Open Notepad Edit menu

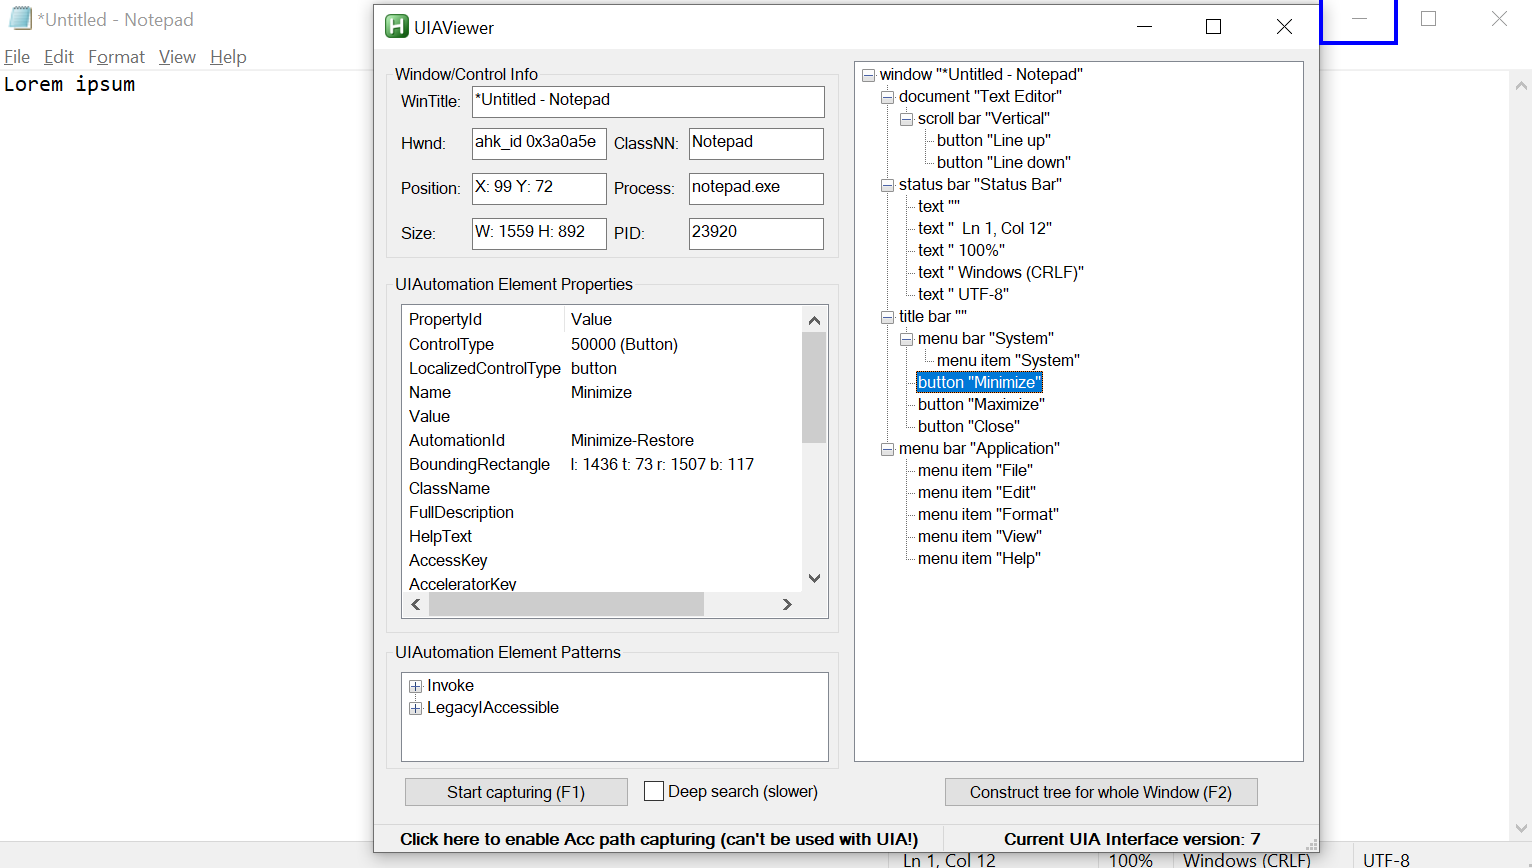click(59, 57)
